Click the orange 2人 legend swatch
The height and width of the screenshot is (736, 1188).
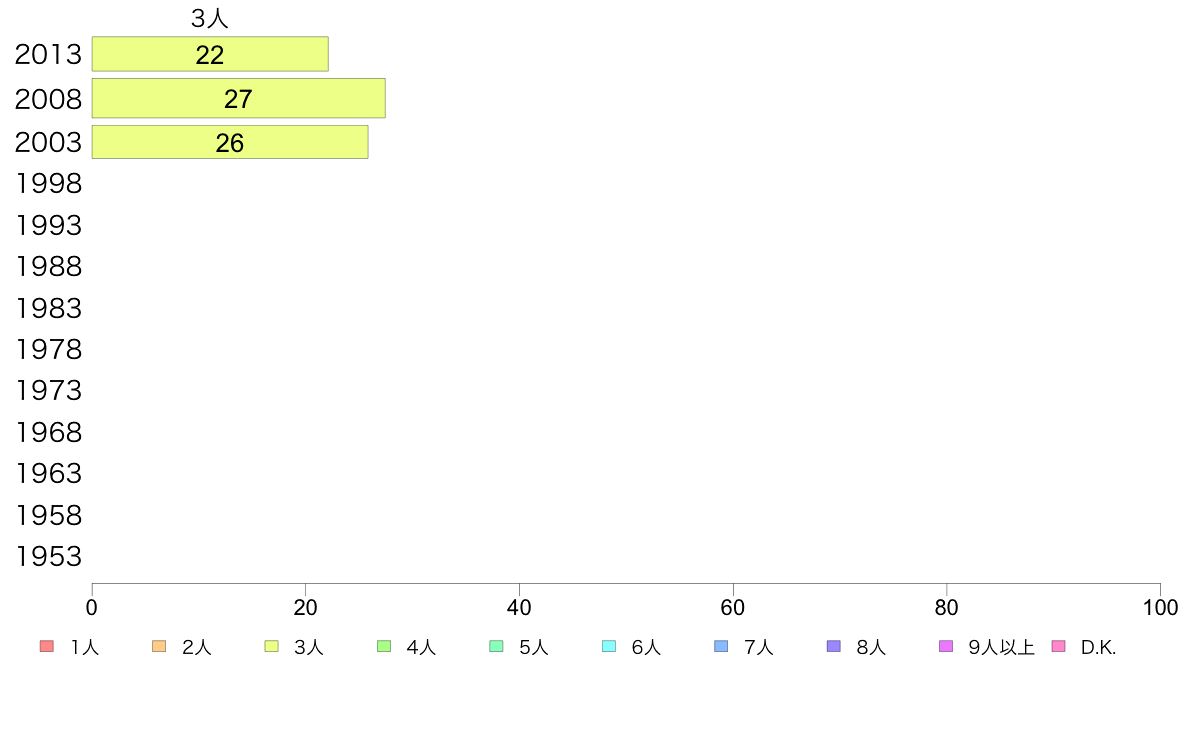click(159, 647)
